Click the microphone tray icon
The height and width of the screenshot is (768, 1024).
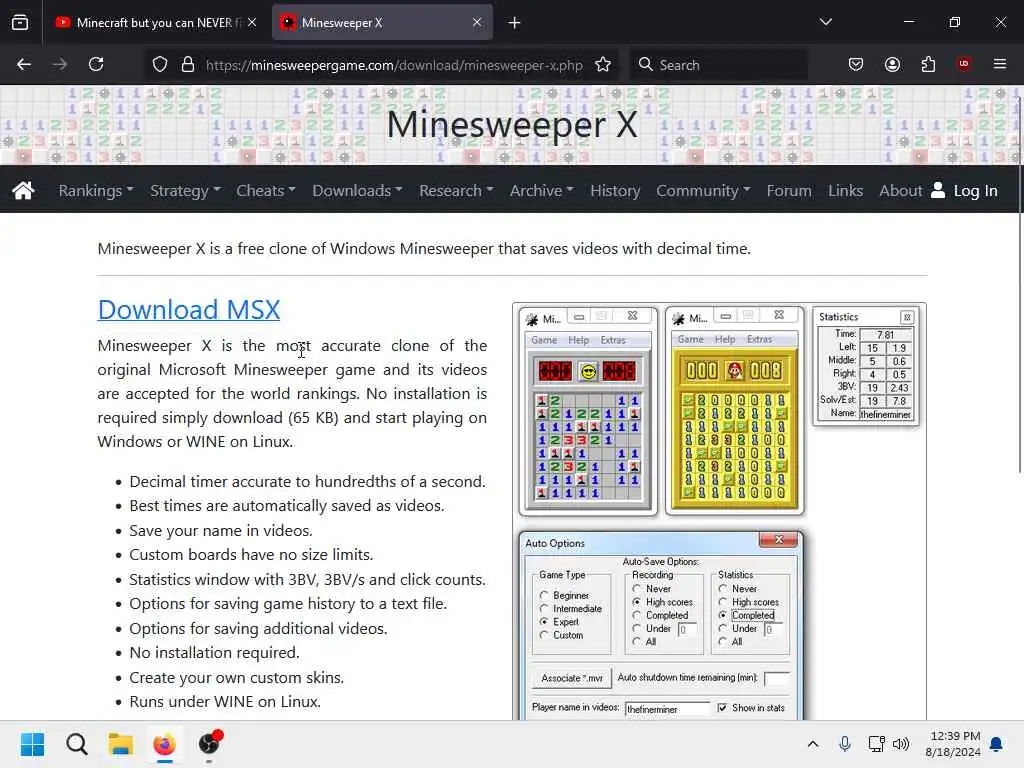pos(844,744)
